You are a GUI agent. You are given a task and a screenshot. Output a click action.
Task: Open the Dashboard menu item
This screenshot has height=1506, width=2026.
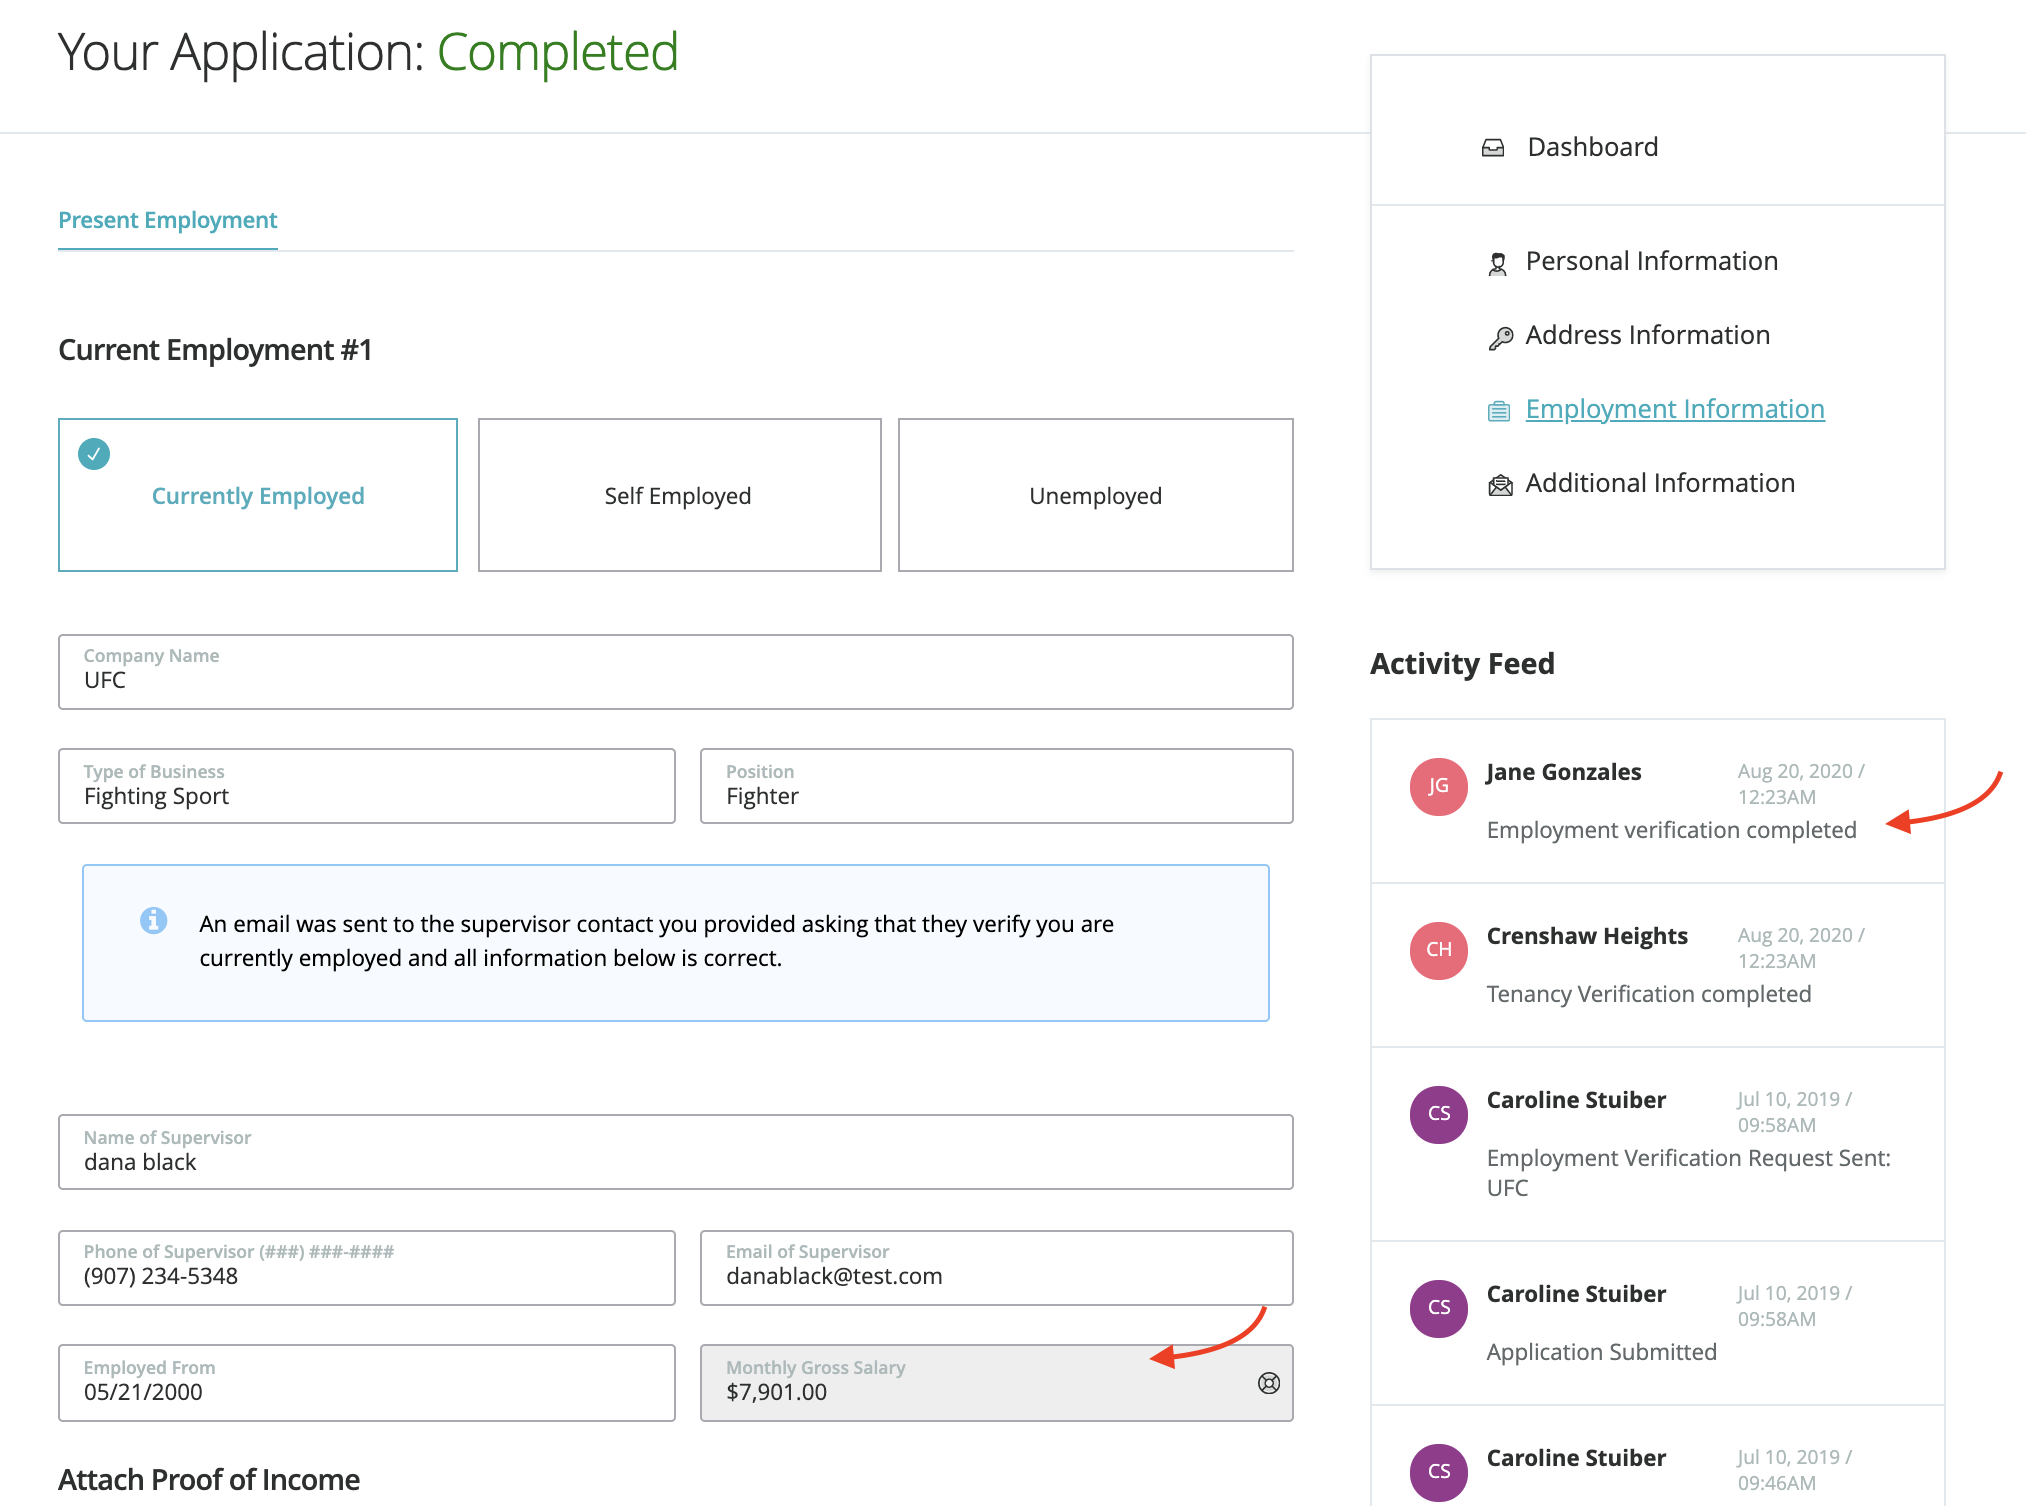tap(1592, 147)
